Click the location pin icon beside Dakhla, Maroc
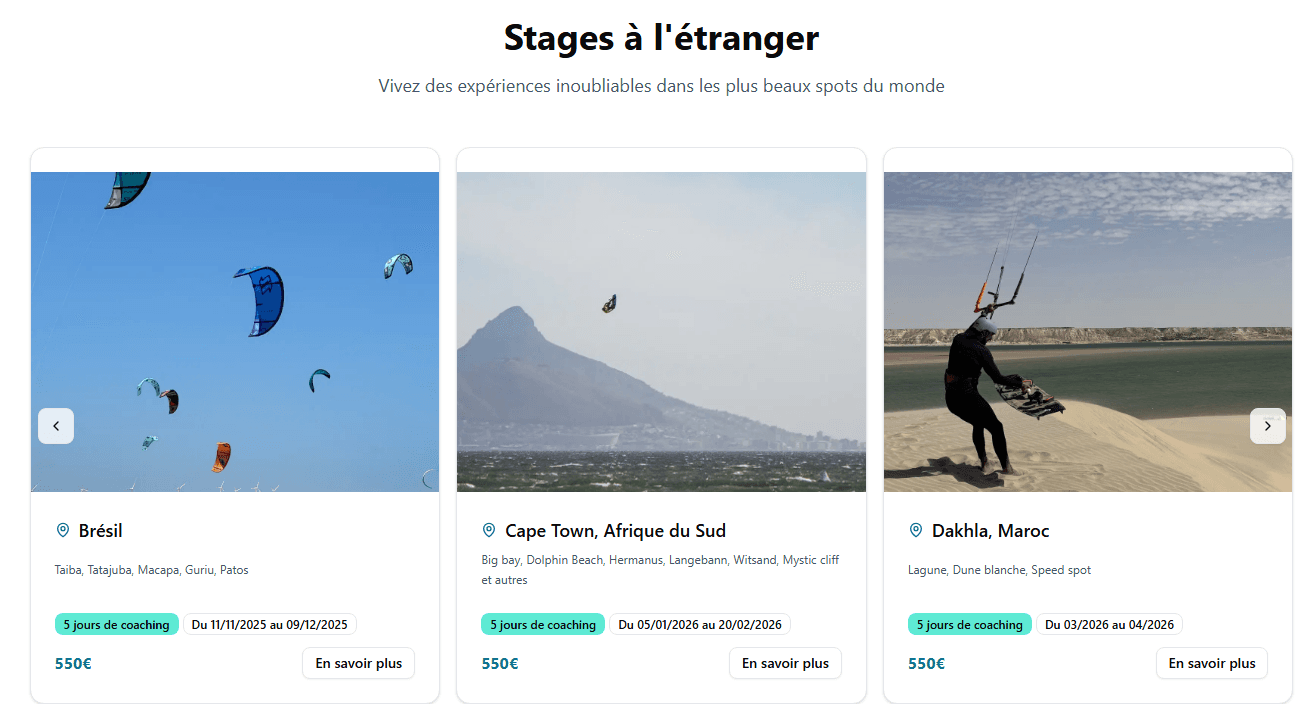 [916, 531]
